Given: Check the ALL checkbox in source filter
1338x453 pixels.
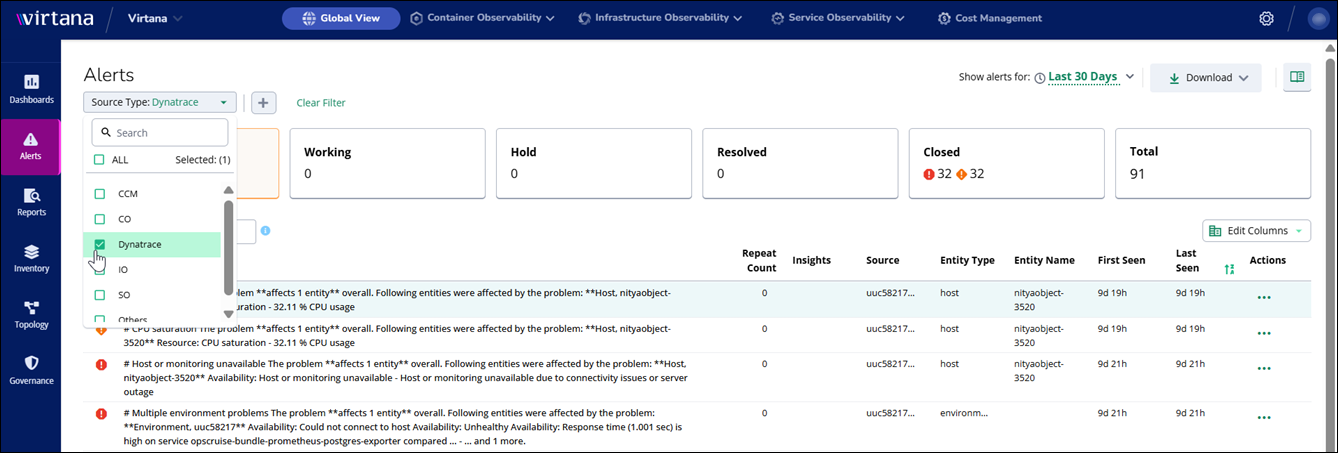Looking at the screenshot, I should coord(99,159).
